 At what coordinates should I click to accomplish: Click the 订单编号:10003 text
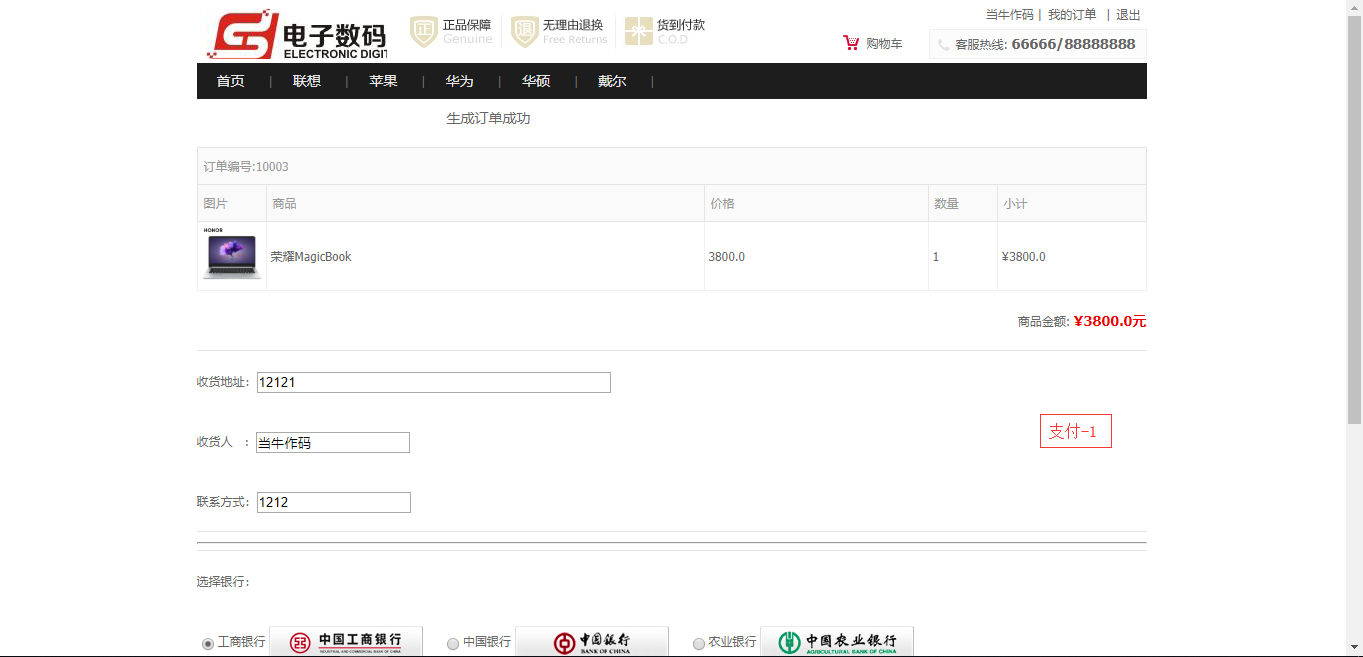tap(246, 167)
